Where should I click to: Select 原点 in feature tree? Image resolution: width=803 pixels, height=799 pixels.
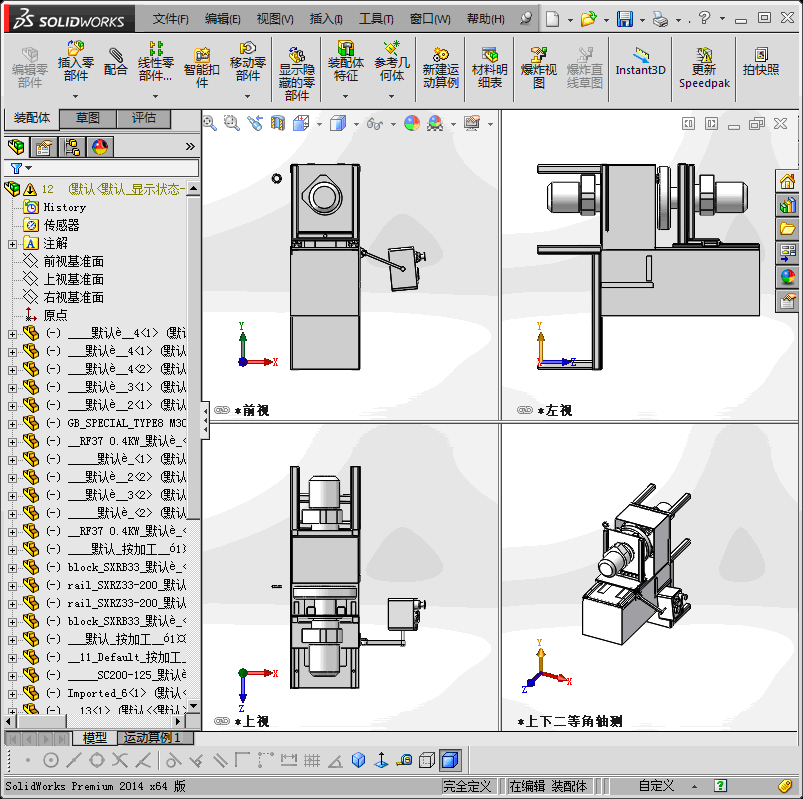[x=55, y=315]
